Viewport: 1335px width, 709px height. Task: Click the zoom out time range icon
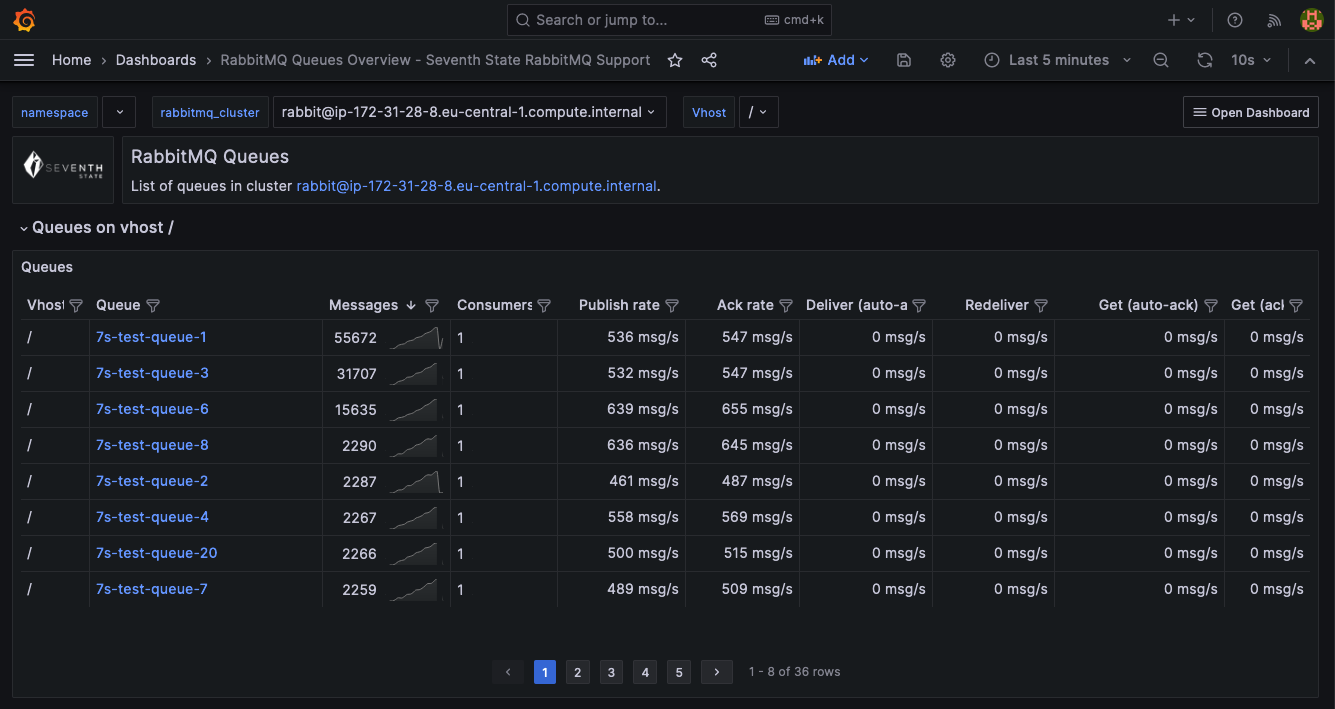coord(1161,60)
